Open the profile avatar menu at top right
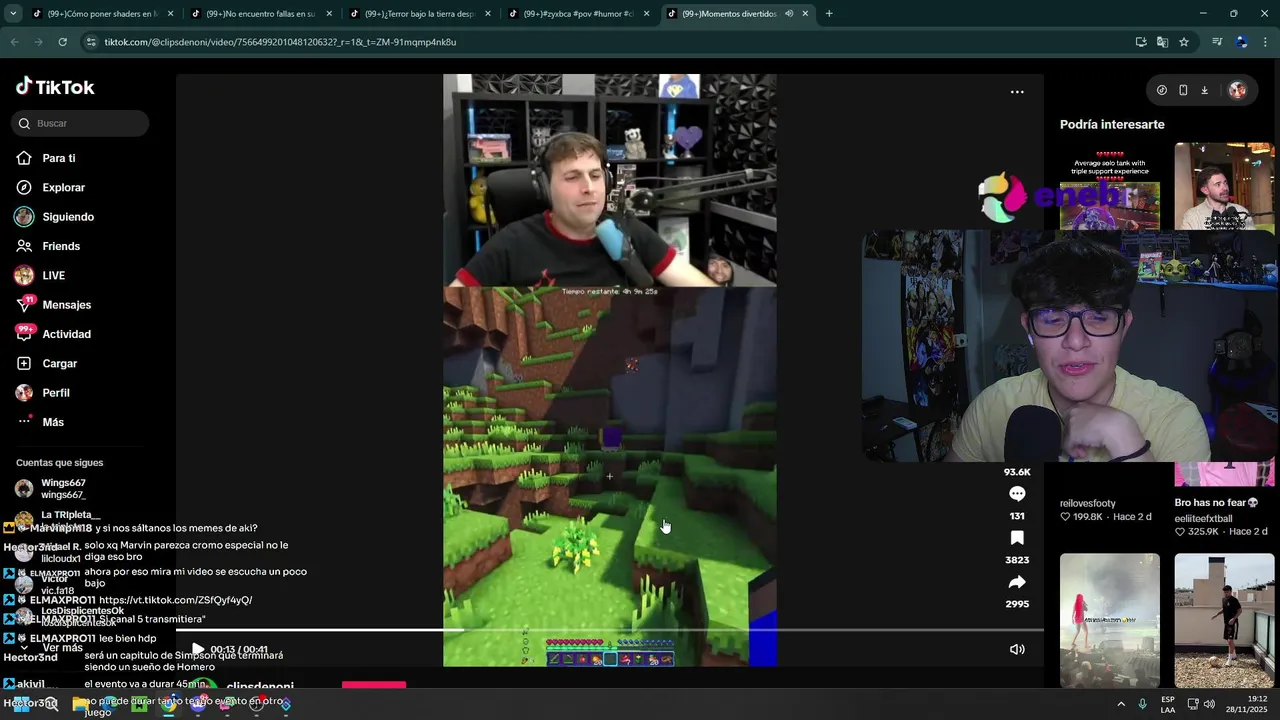Screen dimensions: 1280x720 tap(1237, 90)
